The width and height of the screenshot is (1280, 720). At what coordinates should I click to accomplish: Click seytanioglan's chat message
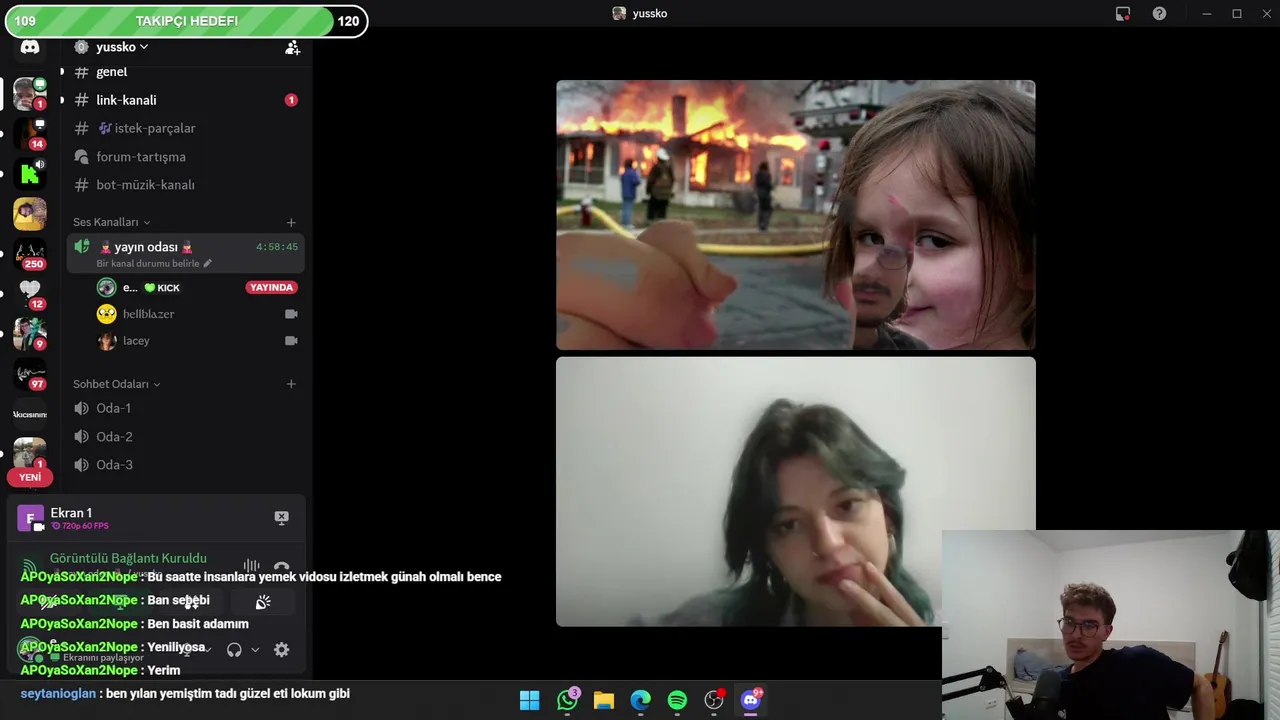point(185,693)
